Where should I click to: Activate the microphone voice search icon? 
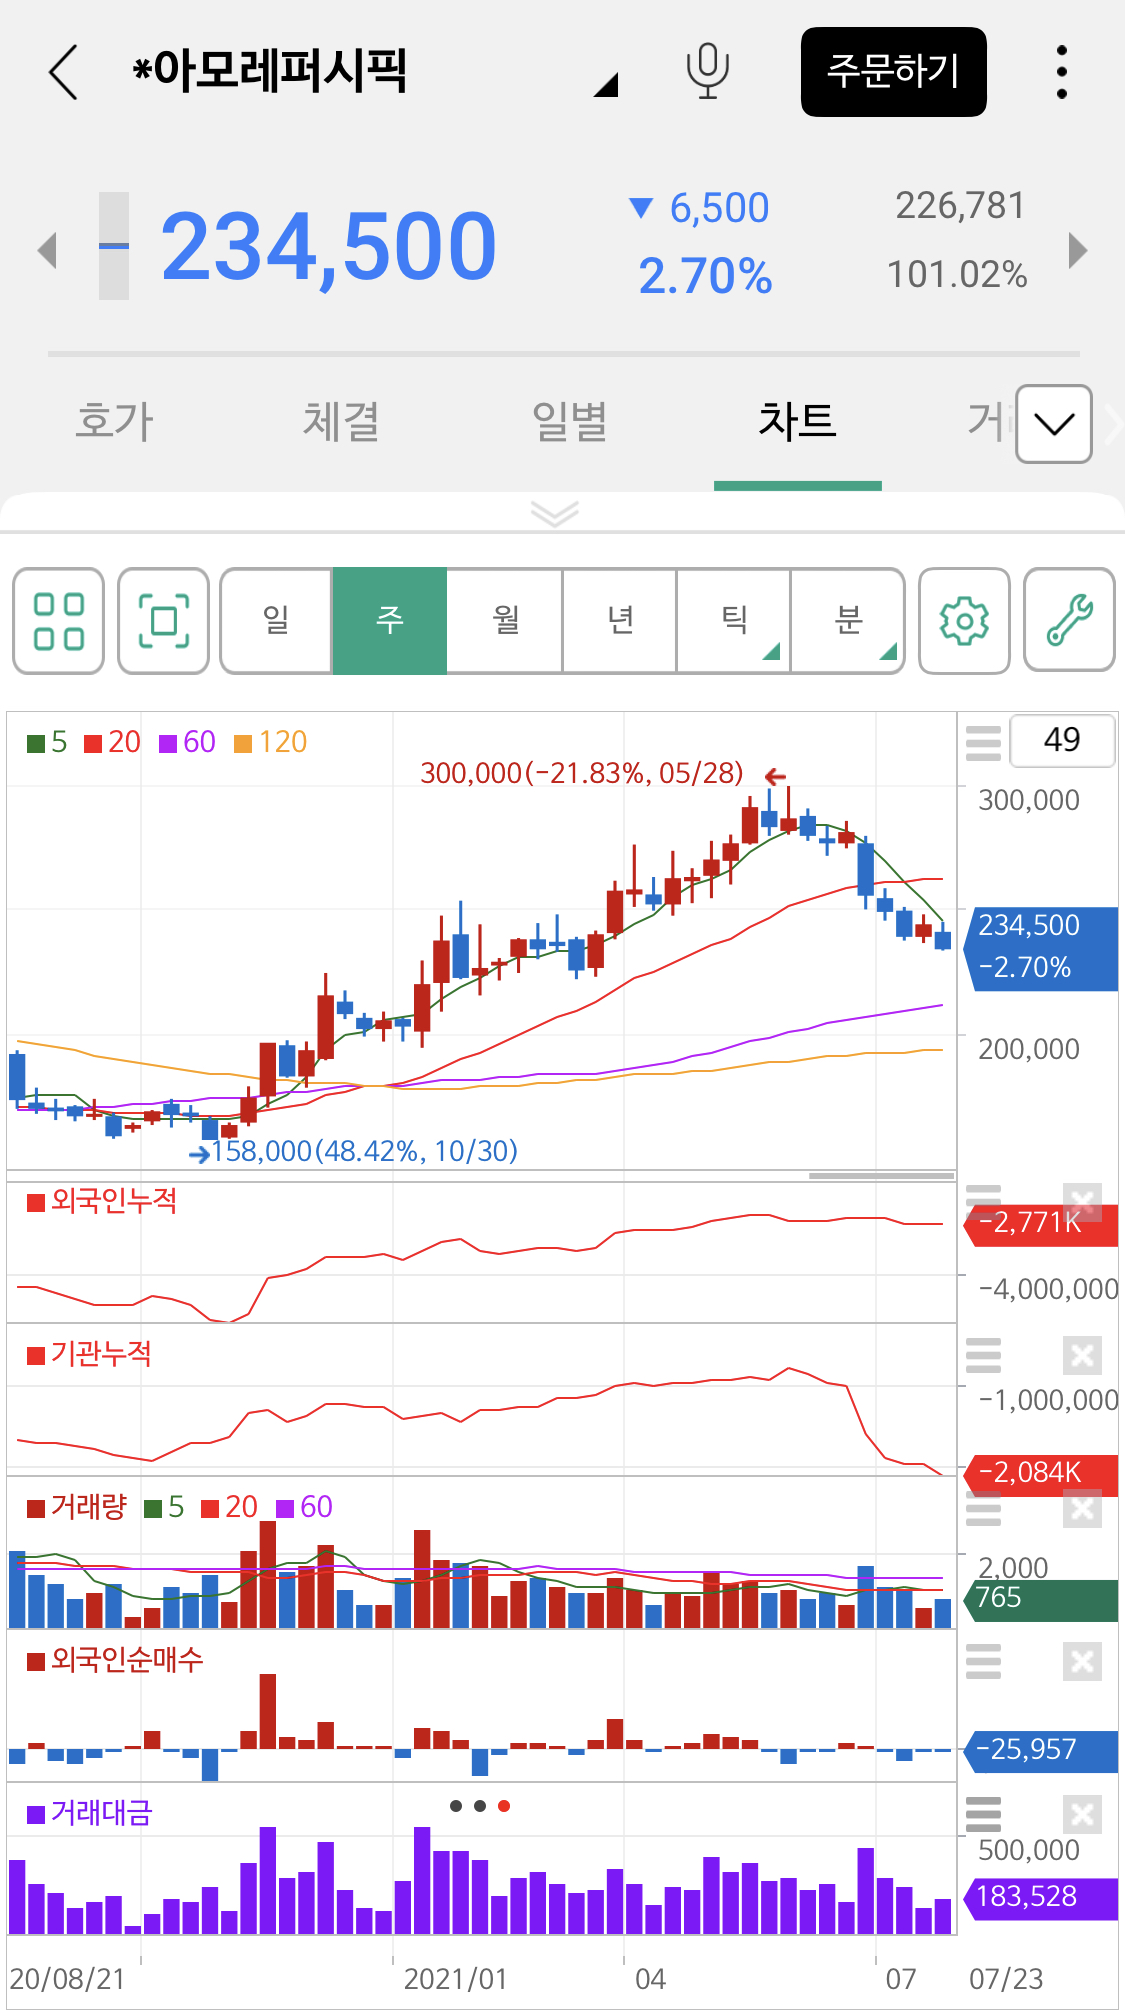707,72
